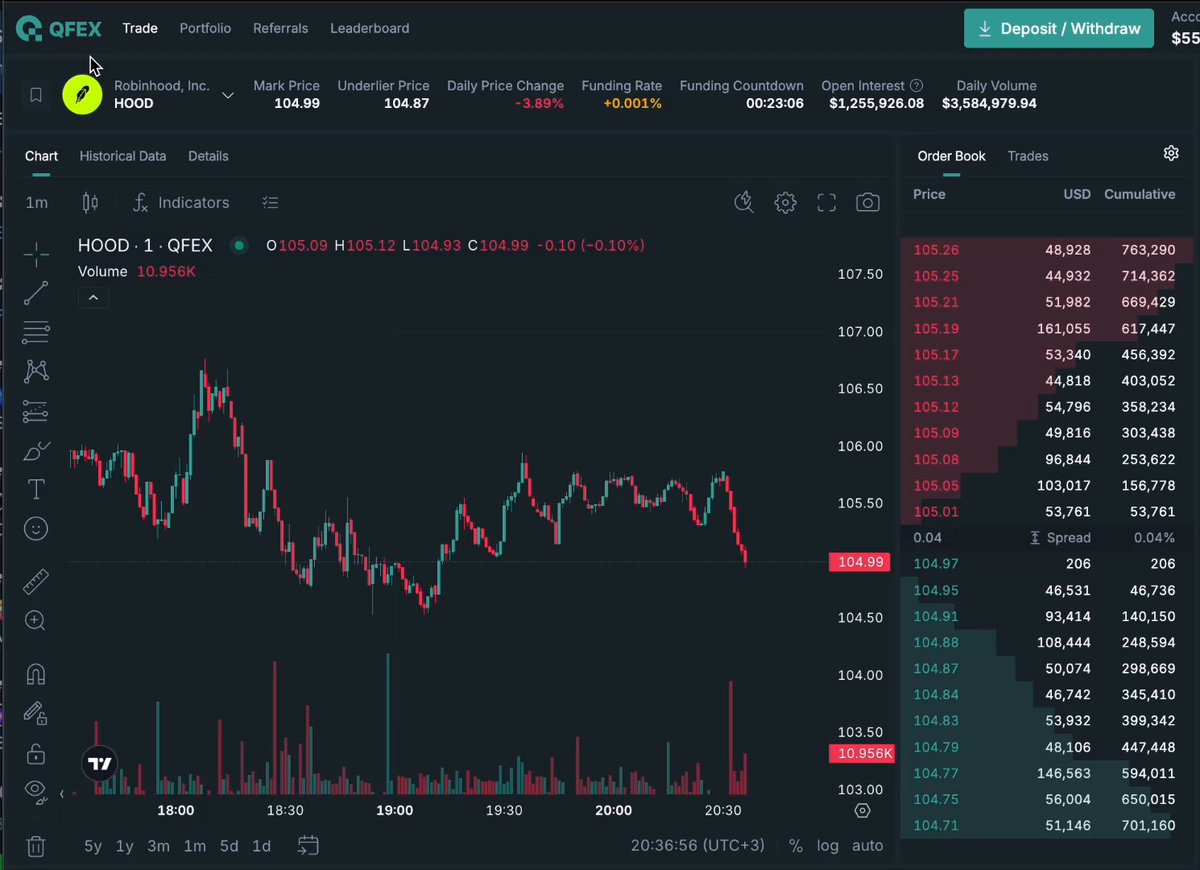Set chart range to 5d

(x=229, y=846)
